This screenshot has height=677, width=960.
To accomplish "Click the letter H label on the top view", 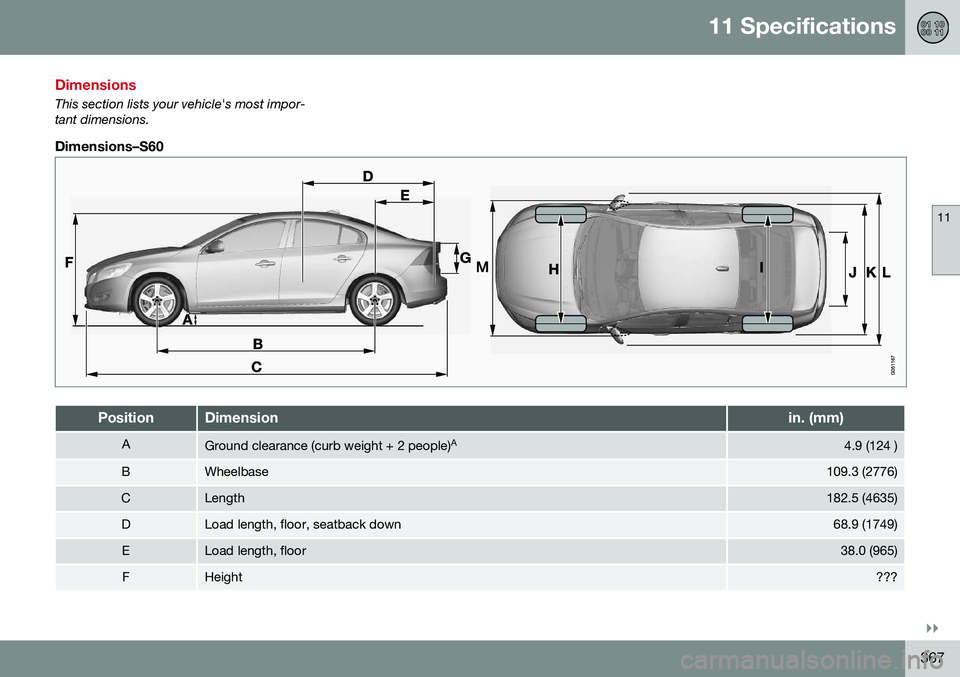I will pos(551,270).
